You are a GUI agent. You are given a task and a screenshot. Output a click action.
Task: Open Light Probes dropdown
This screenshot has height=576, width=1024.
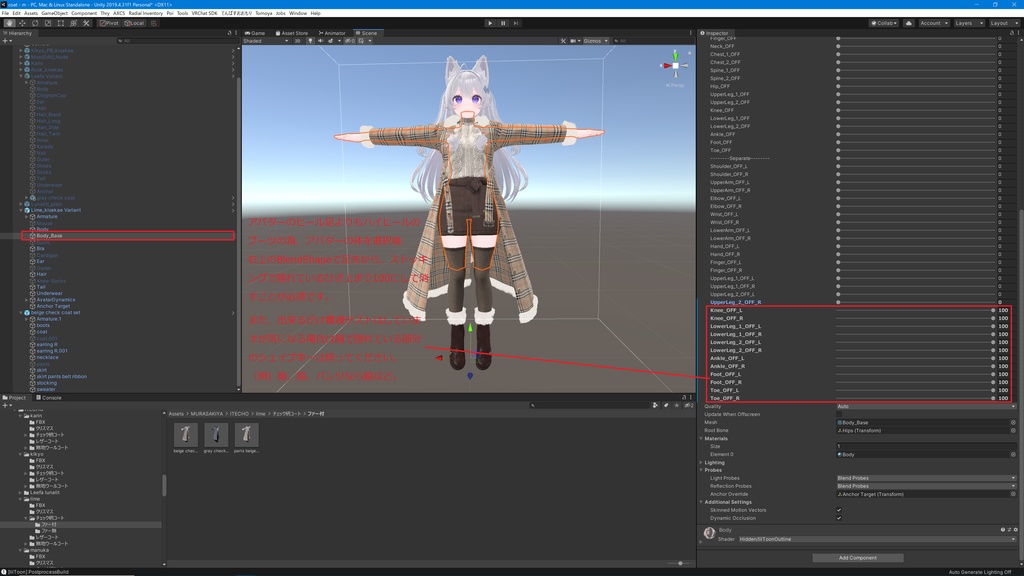click(926, 478)
